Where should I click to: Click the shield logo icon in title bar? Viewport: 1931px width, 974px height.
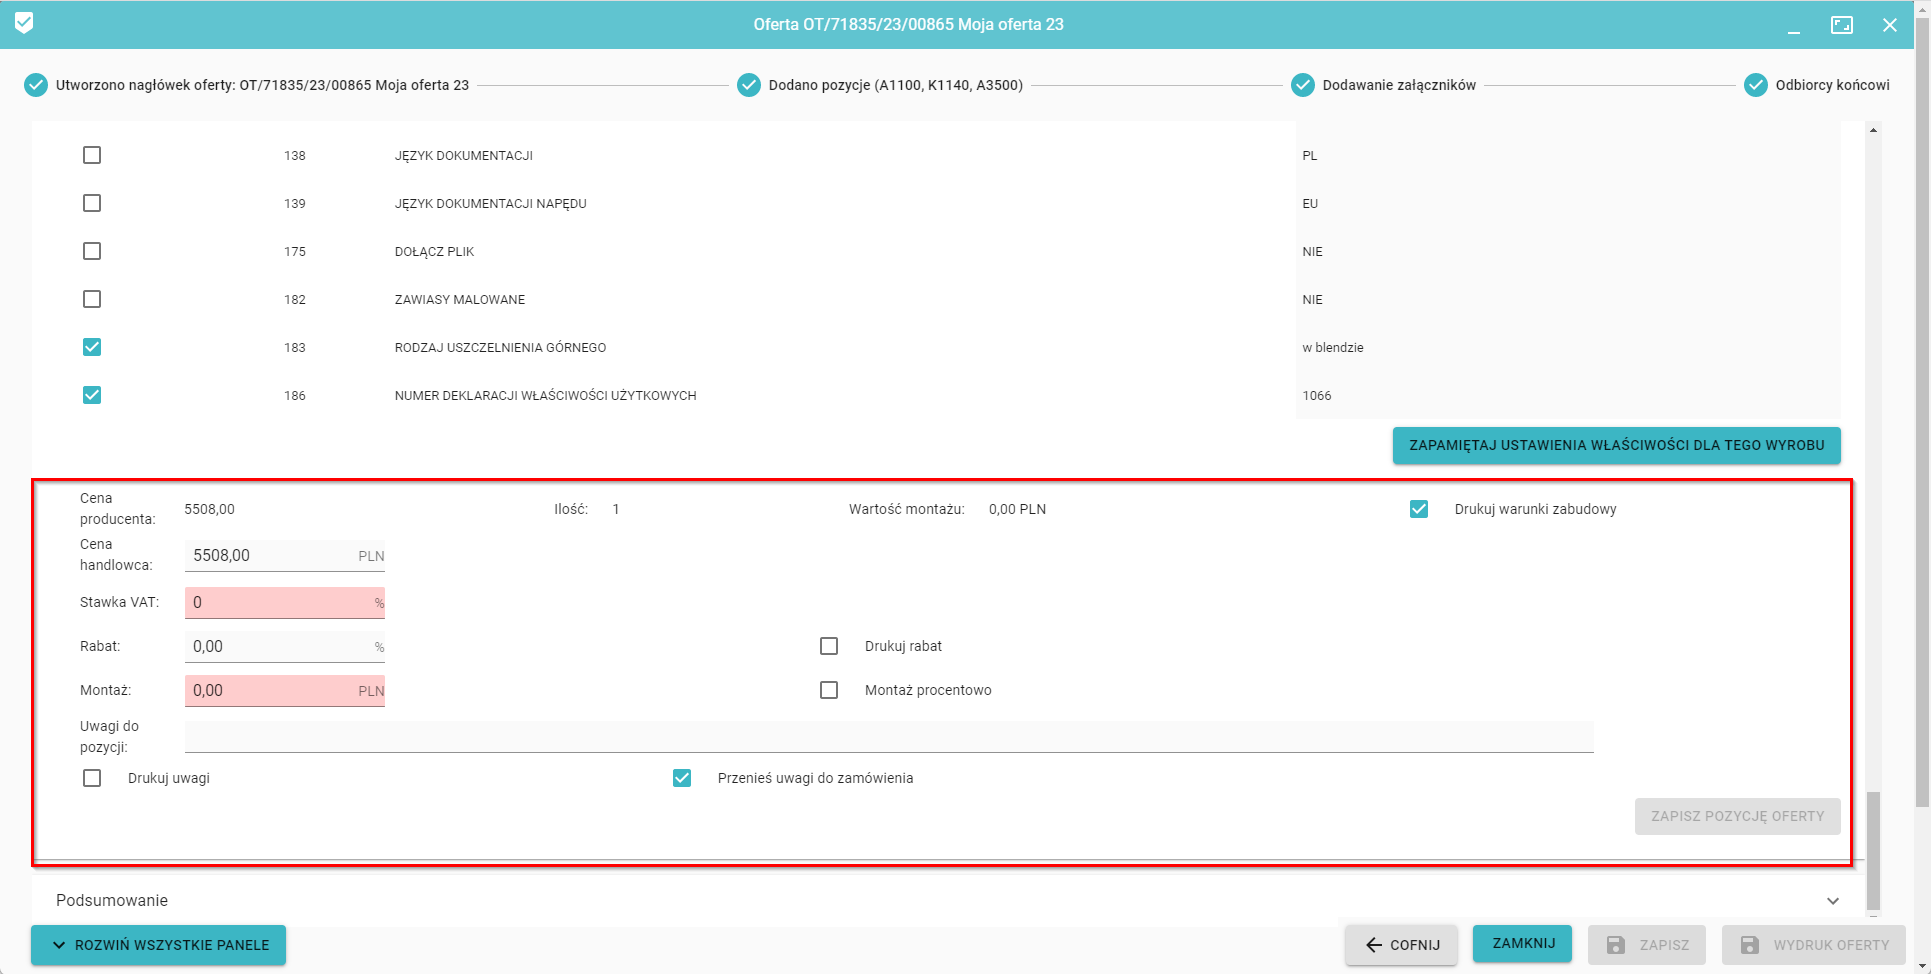pos(24,23)
